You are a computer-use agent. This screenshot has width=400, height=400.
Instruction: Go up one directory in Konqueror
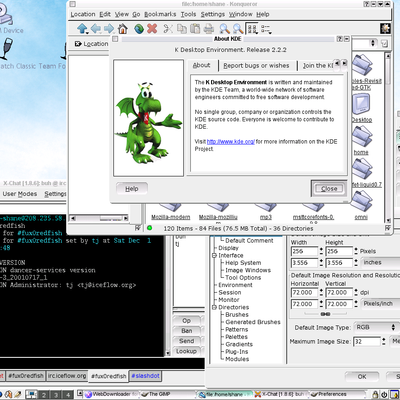[x=82, y=29]
